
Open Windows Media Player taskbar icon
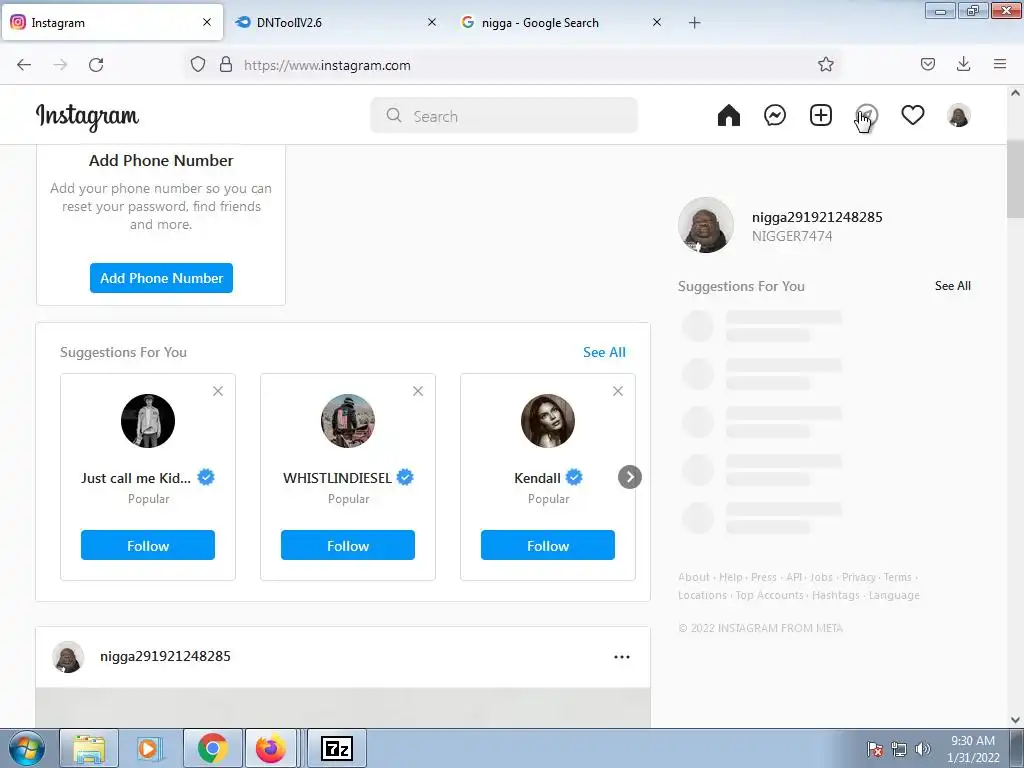pos(149,748)
